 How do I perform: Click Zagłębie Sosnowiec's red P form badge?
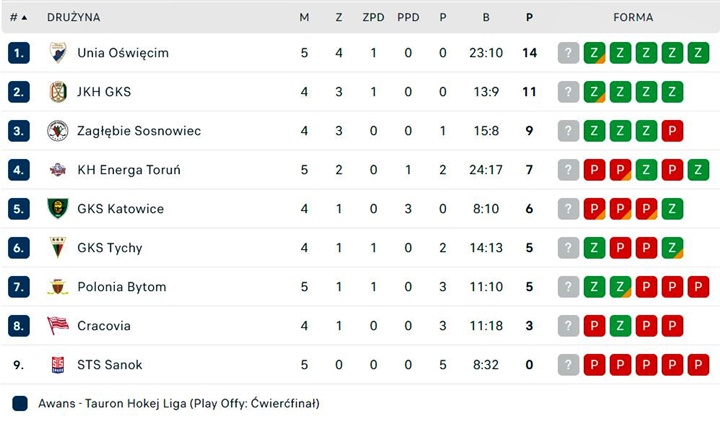[672, 131]
